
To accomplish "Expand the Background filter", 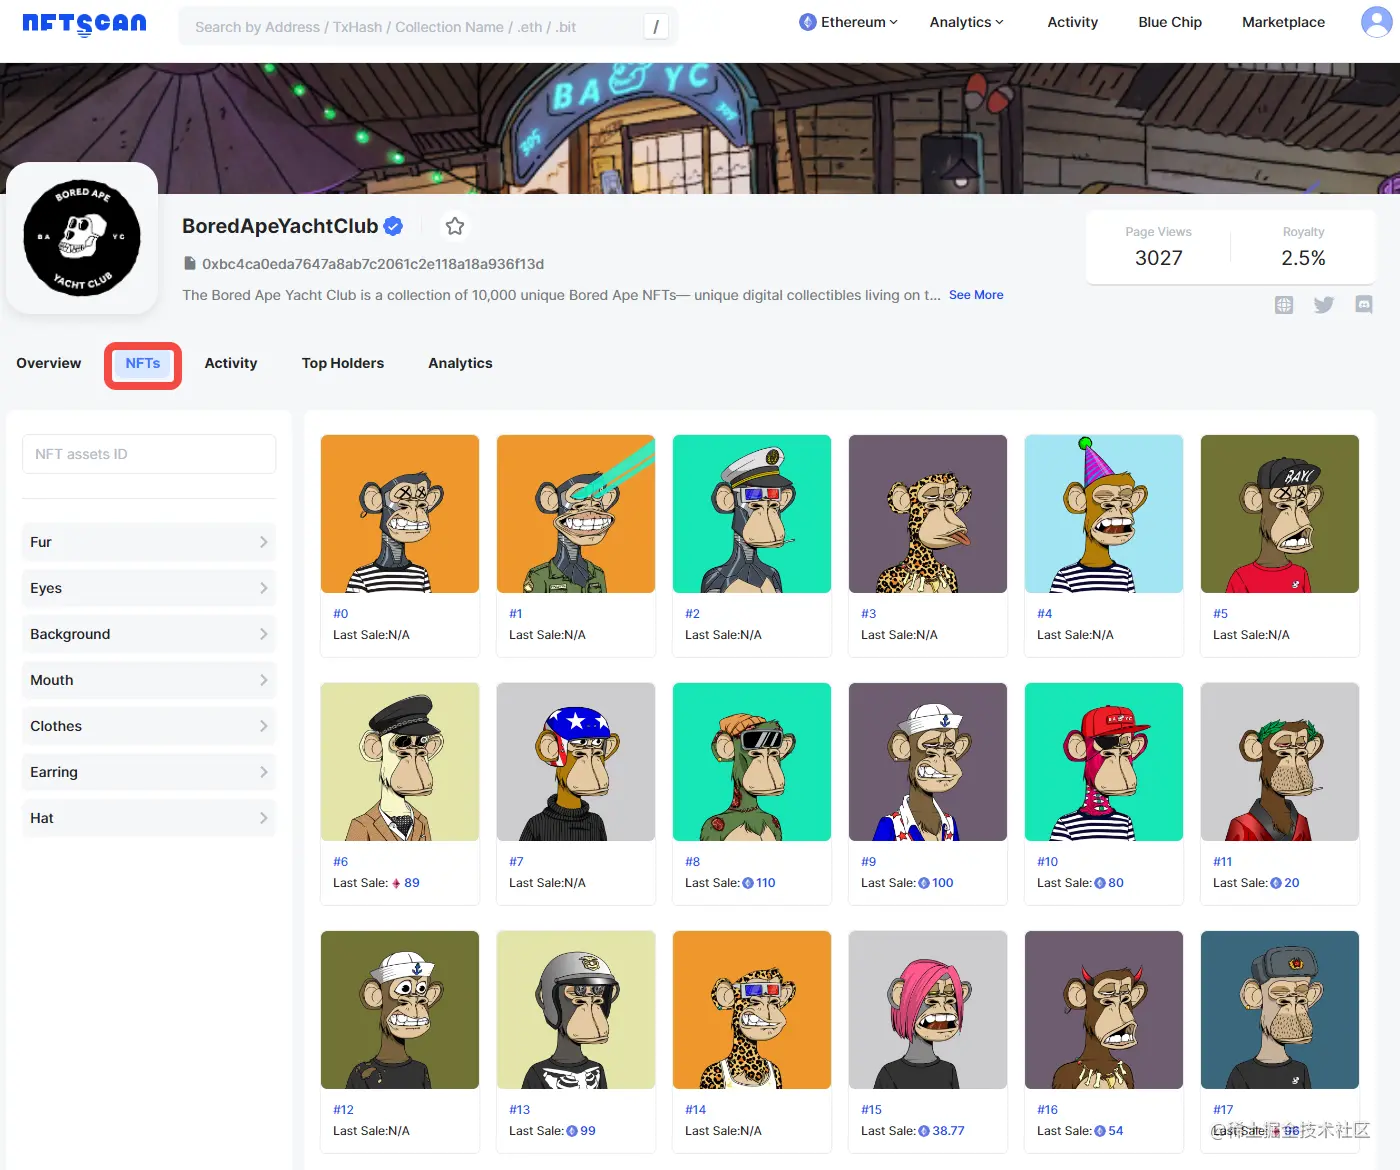I will click(x=148, y=634).
